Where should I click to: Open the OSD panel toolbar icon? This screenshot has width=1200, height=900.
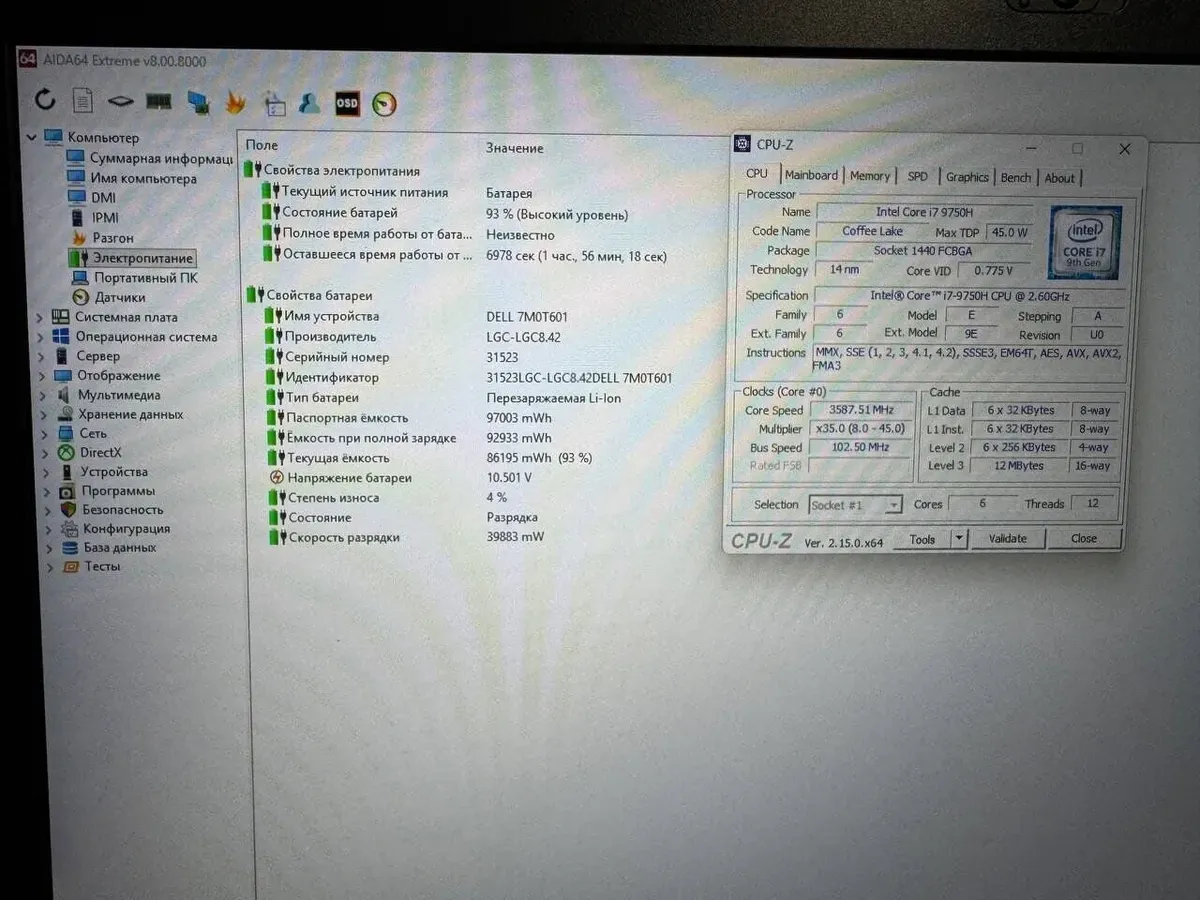point(346,102)
